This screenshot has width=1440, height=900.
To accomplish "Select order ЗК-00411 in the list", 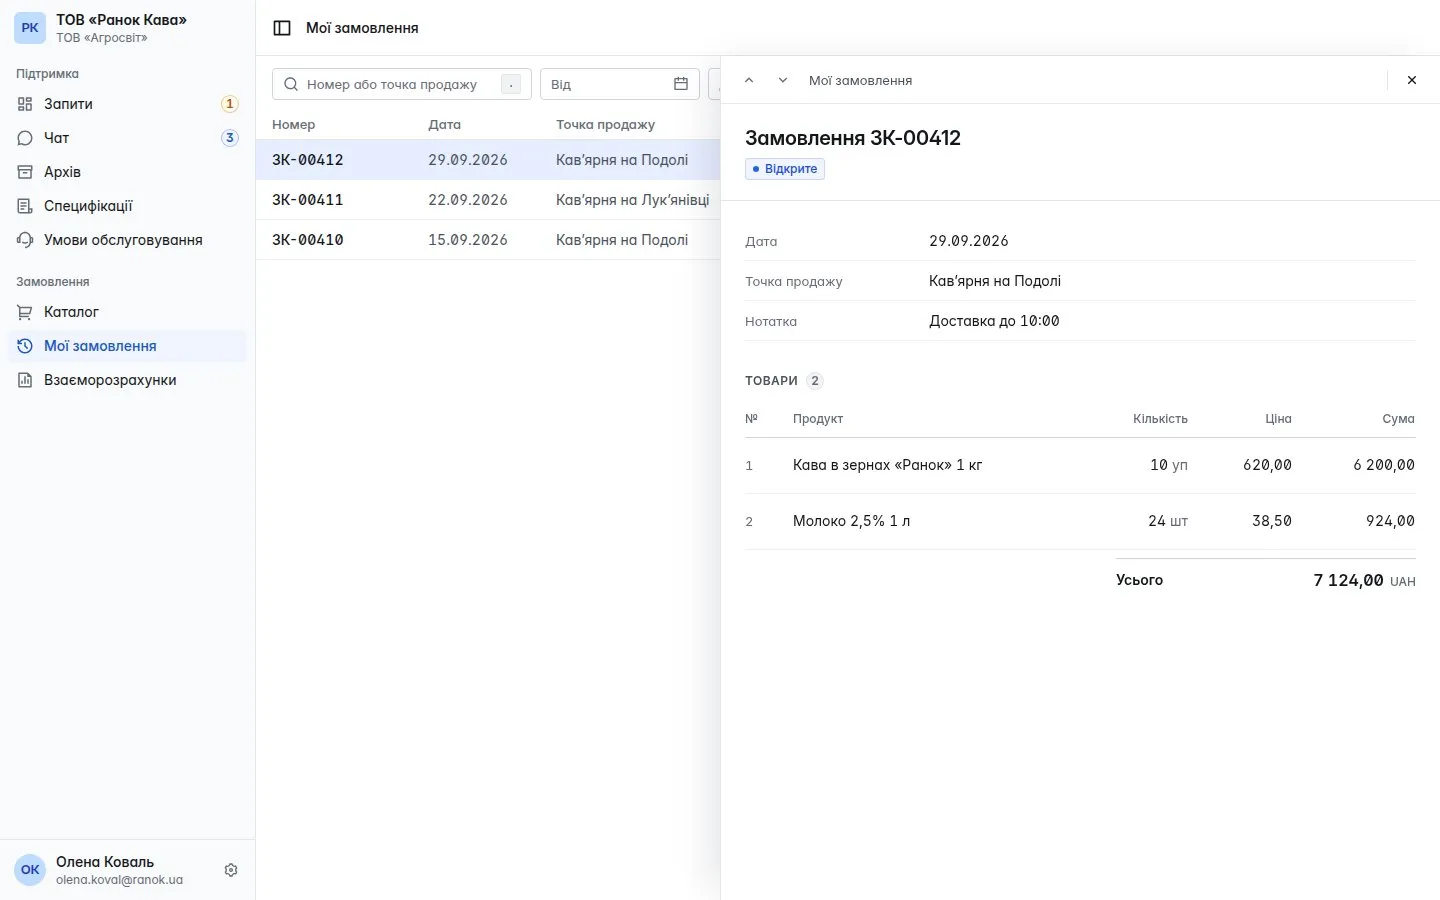I will [x=488, y=200].
